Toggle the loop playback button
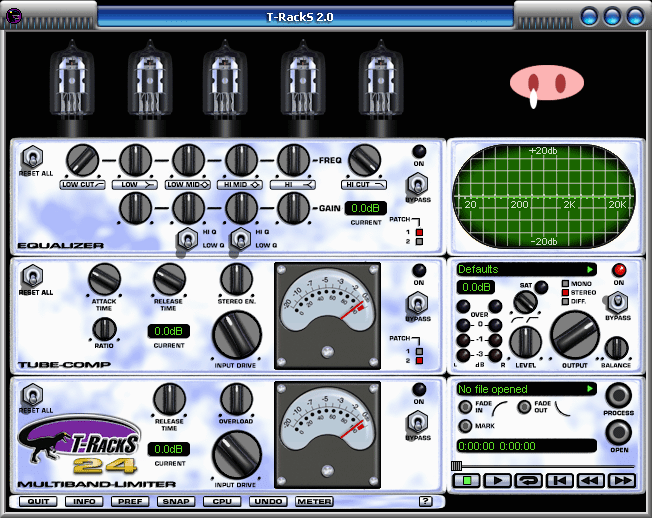652x518 pixels. point(529,481)
